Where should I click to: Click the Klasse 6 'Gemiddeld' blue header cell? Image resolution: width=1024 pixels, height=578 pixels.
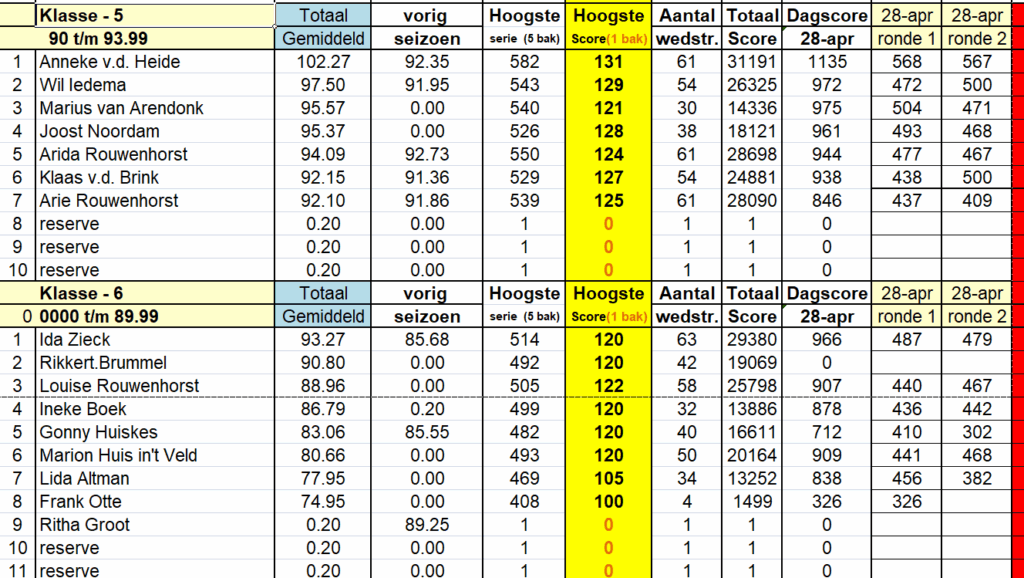click(x=323, y=317)
